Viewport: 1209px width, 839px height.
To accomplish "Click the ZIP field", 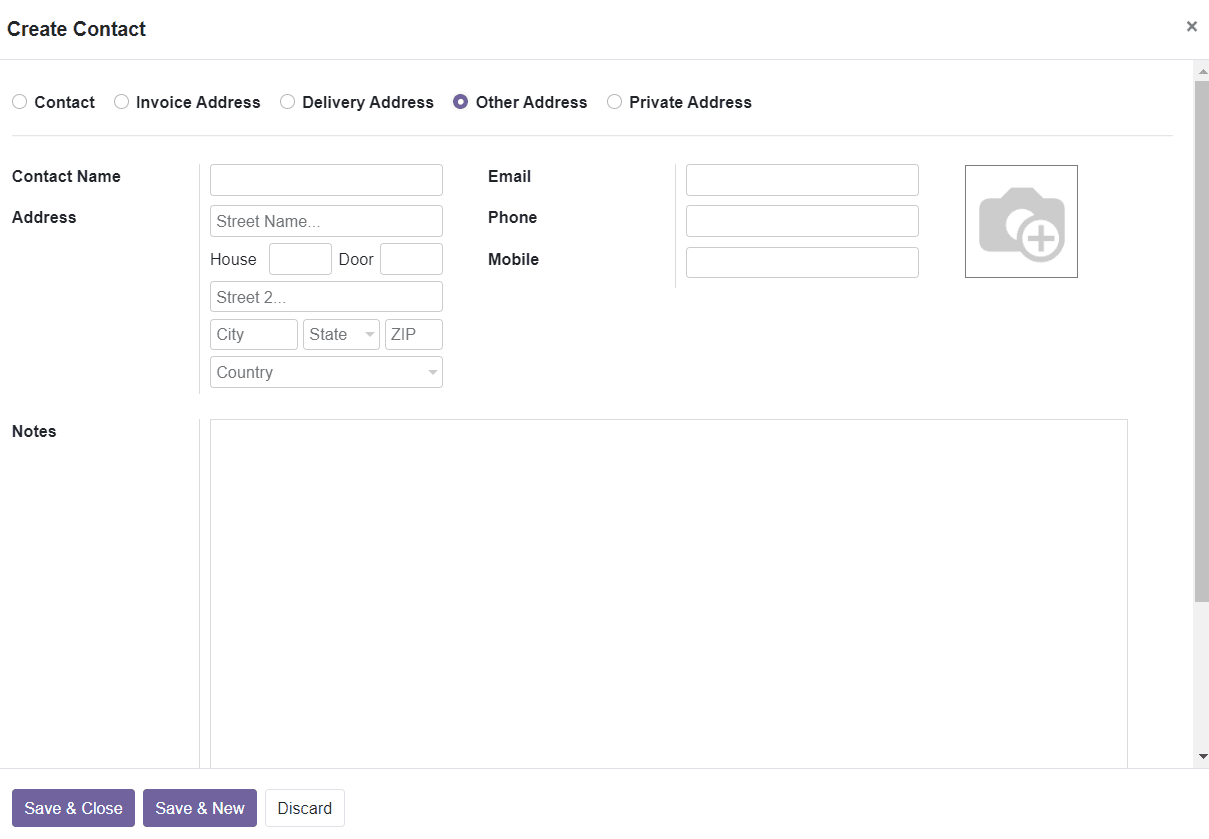I will tap(413, 334).
